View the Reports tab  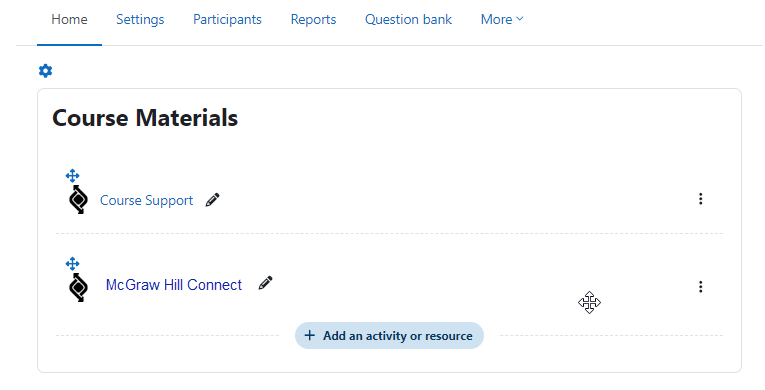click(313, 20)
